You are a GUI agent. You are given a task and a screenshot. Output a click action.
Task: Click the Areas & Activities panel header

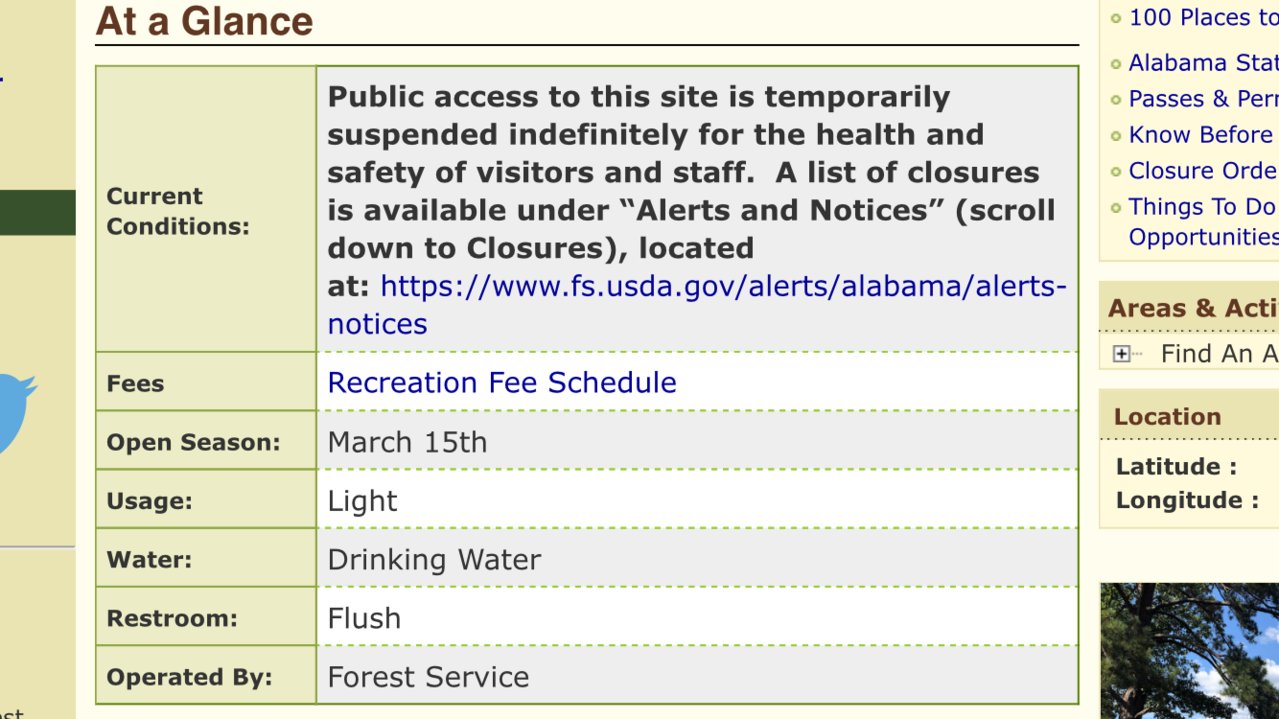click(x=1189, y=308)
